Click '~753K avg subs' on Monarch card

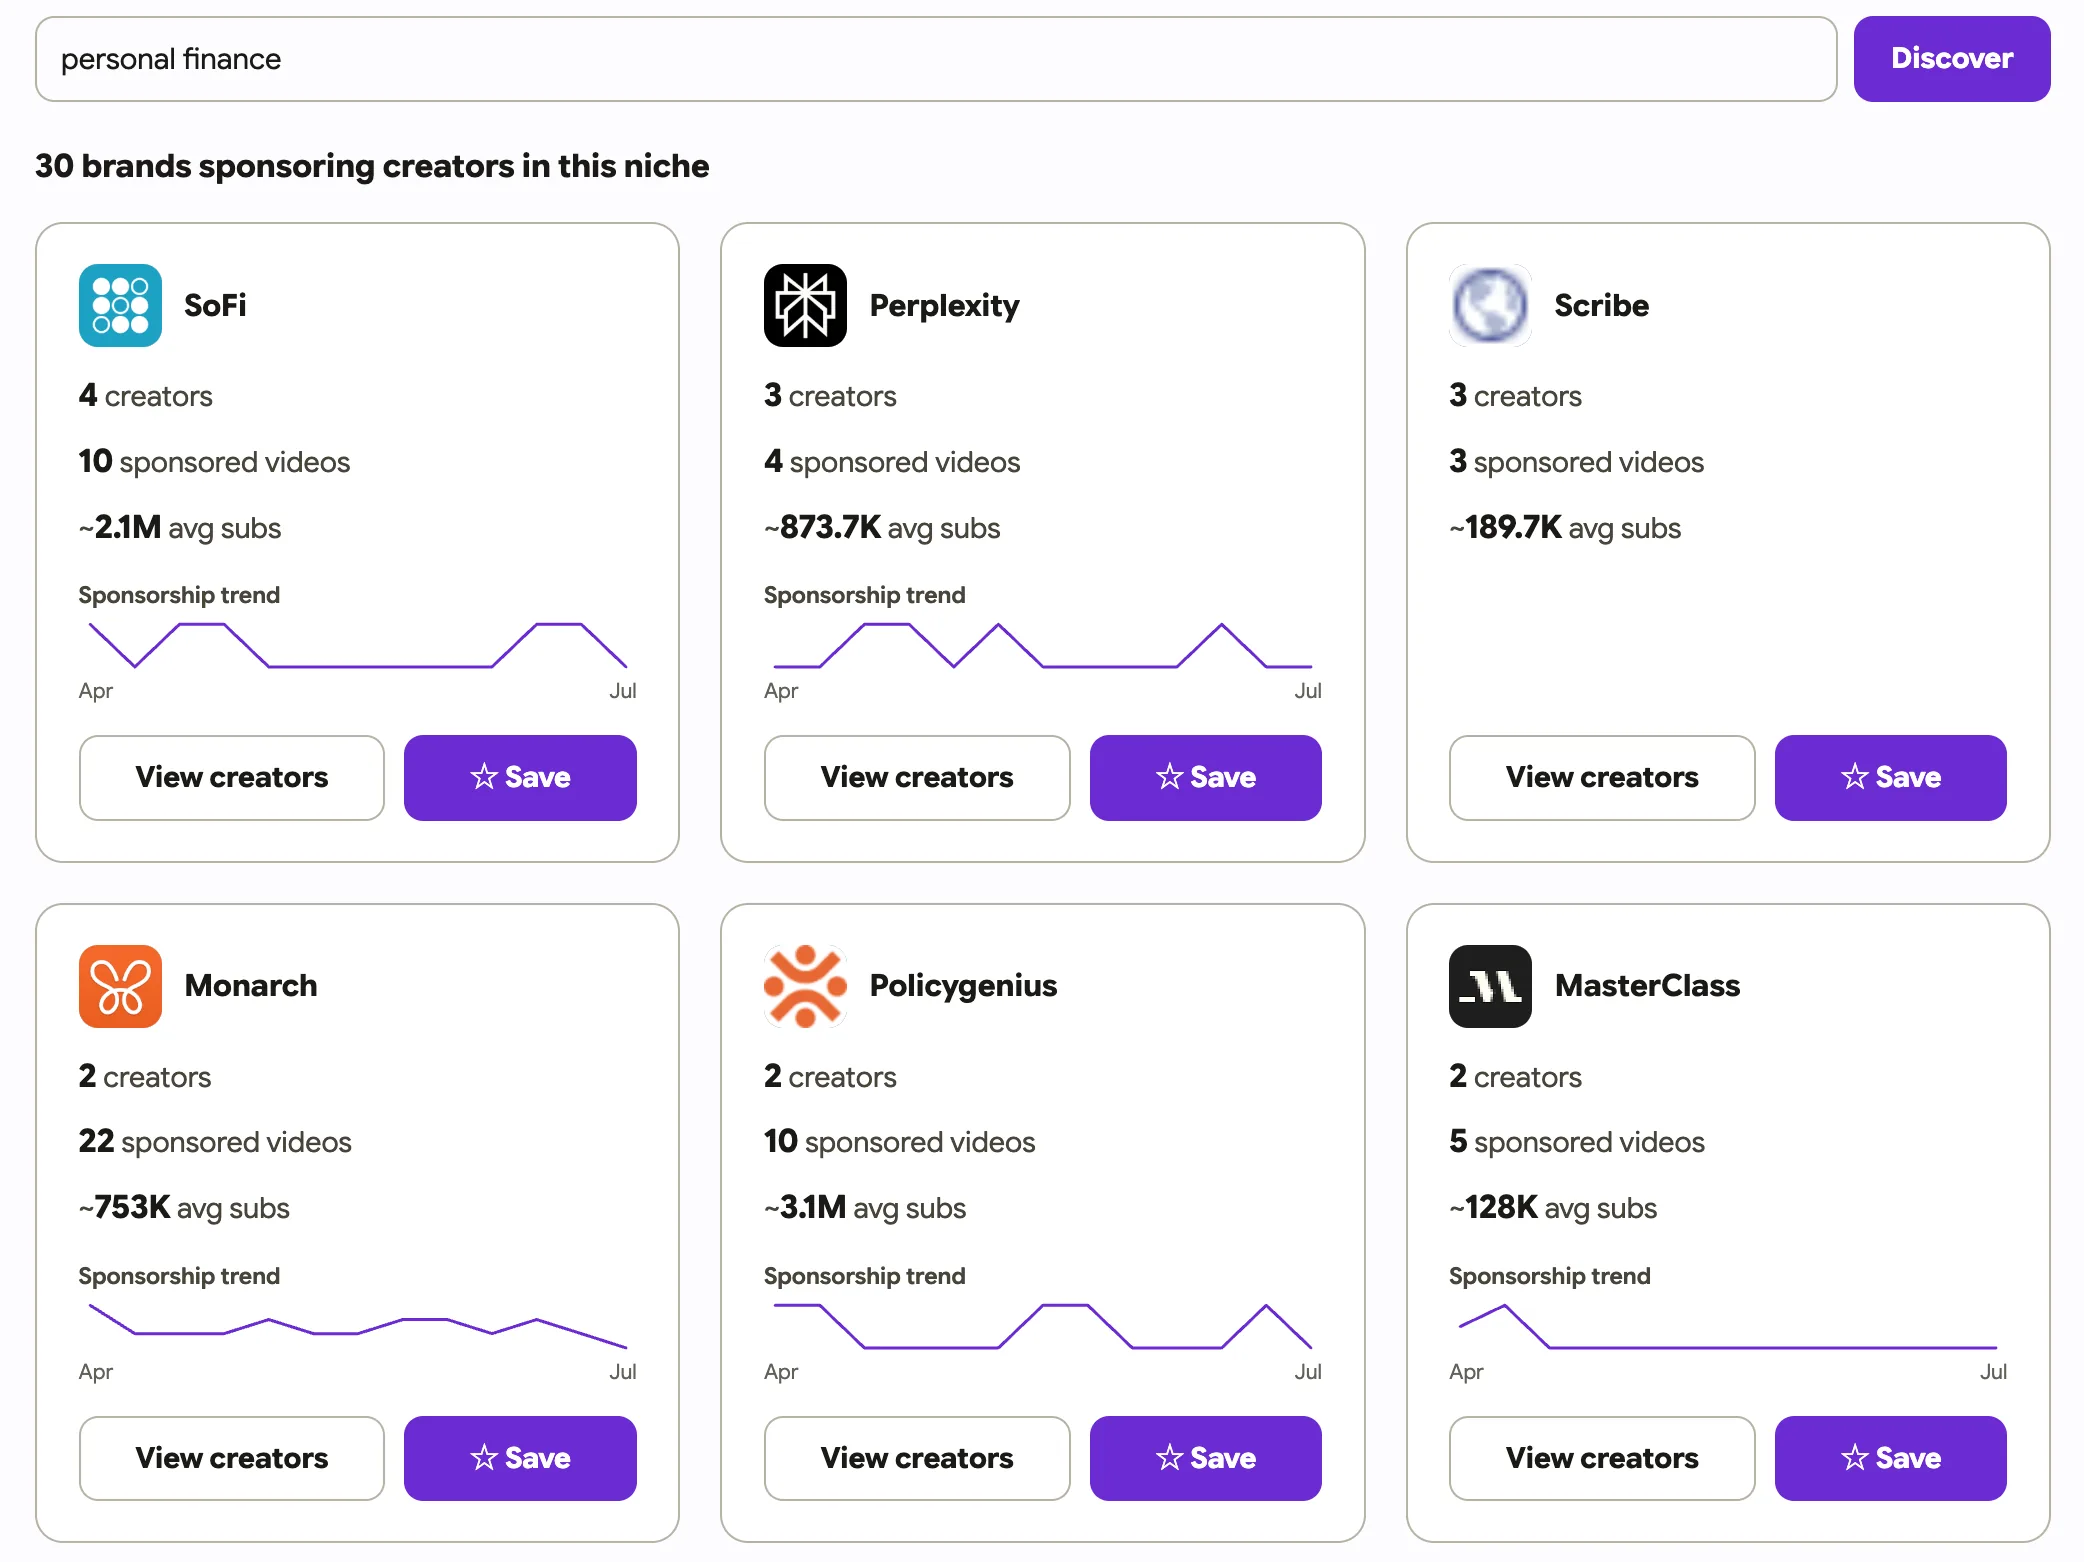click(x=184, y=1208)
